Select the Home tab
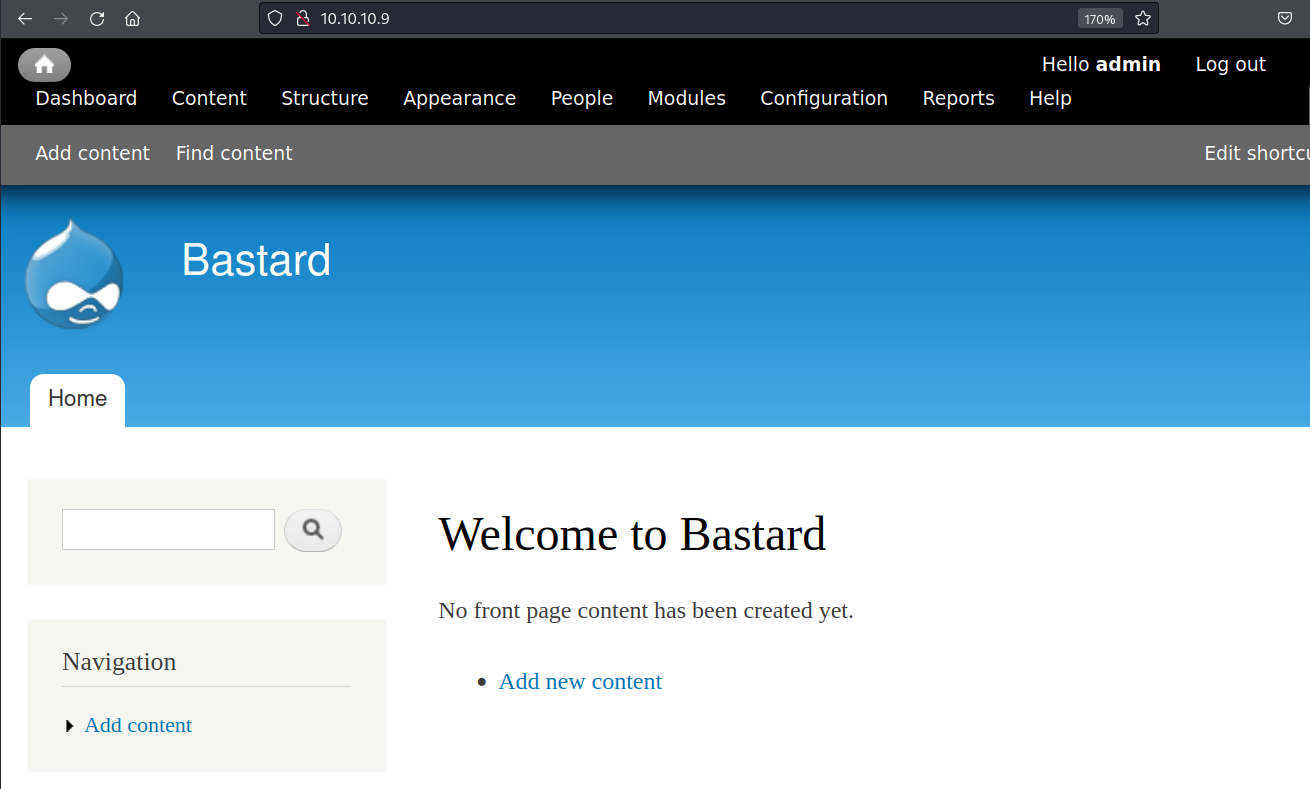 point(77,399)
